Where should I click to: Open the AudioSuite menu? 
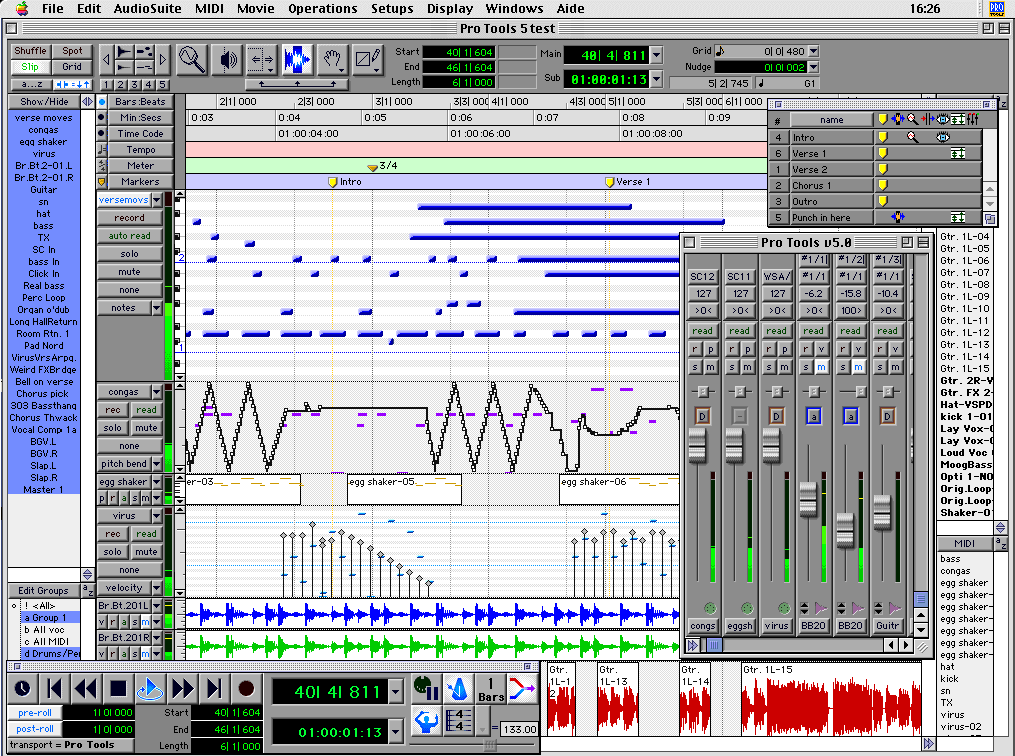pos(146,9)
